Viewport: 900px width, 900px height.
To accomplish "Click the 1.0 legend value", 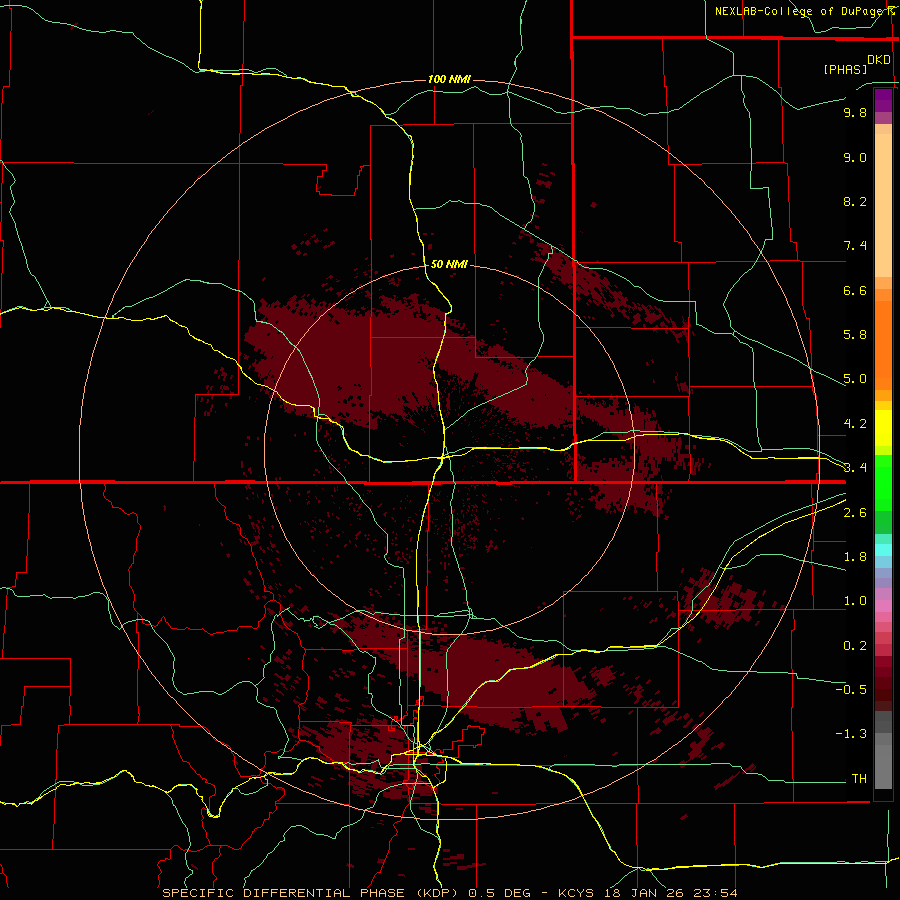I will (855, 601).
